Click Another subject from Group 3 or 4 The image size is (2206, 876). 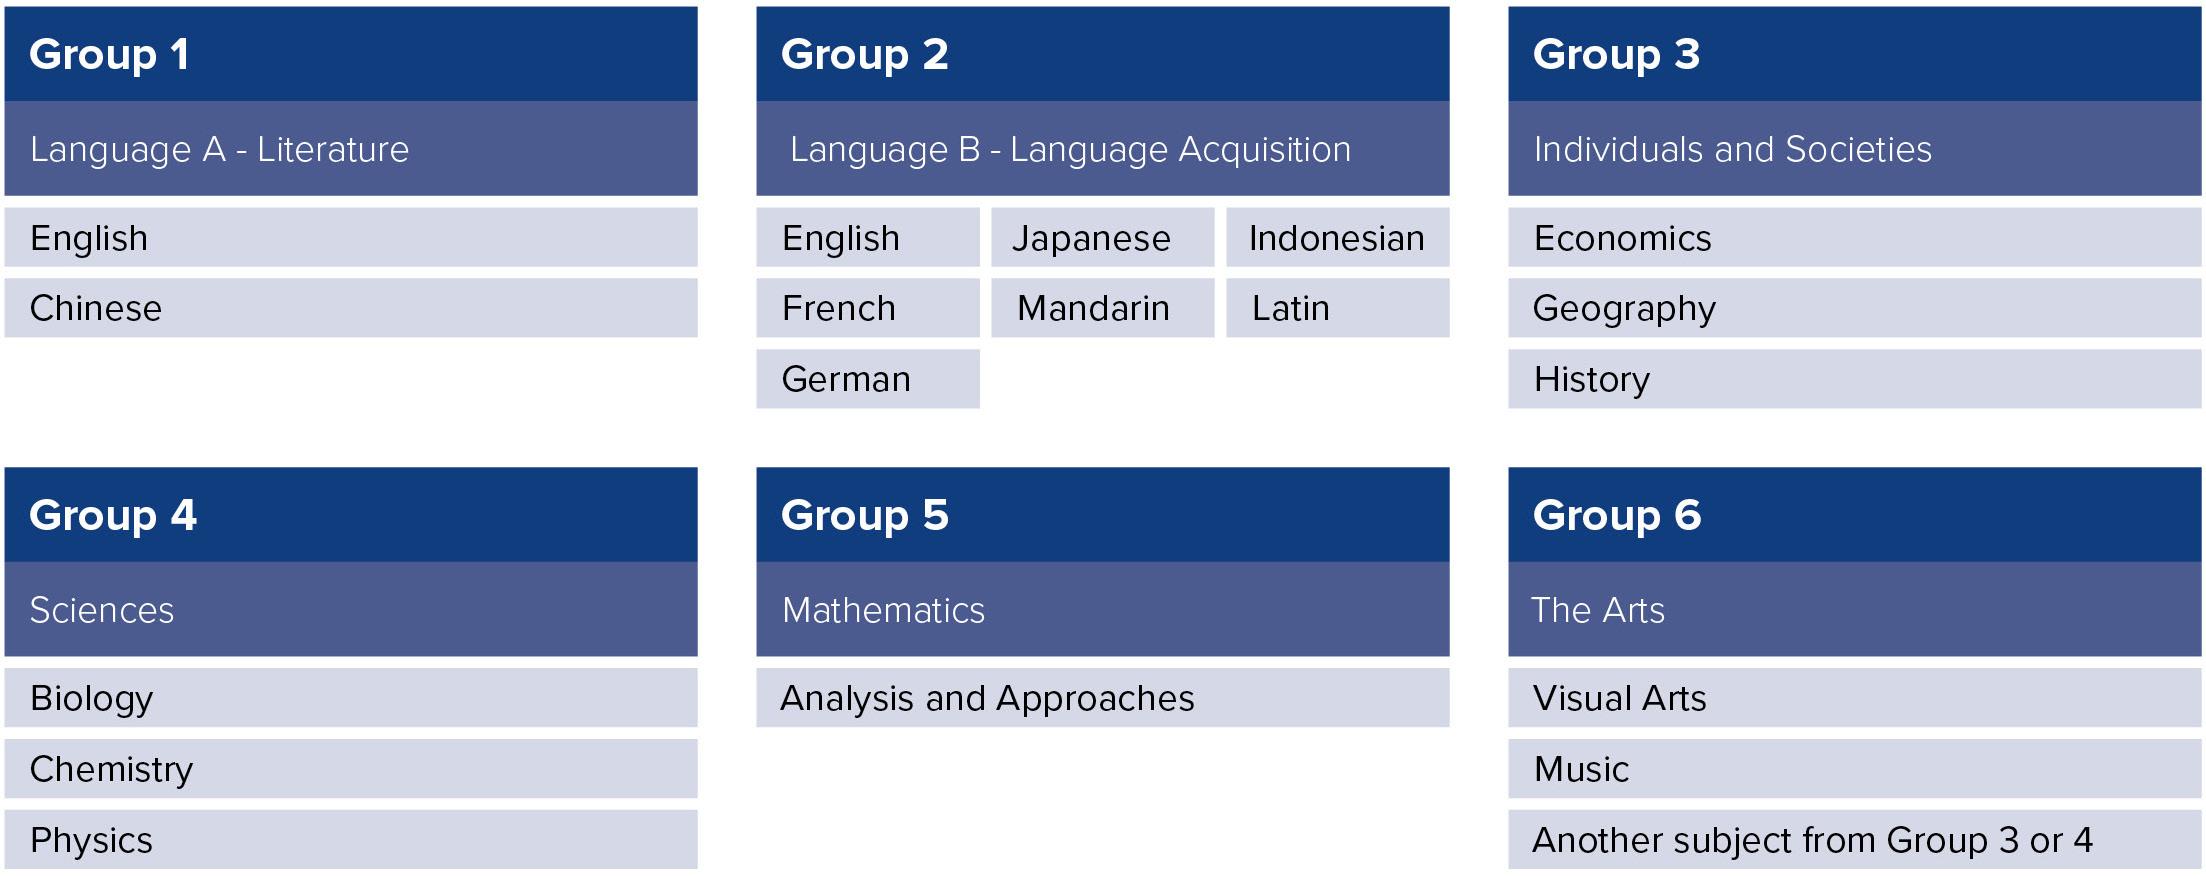tap(1855, 840)
